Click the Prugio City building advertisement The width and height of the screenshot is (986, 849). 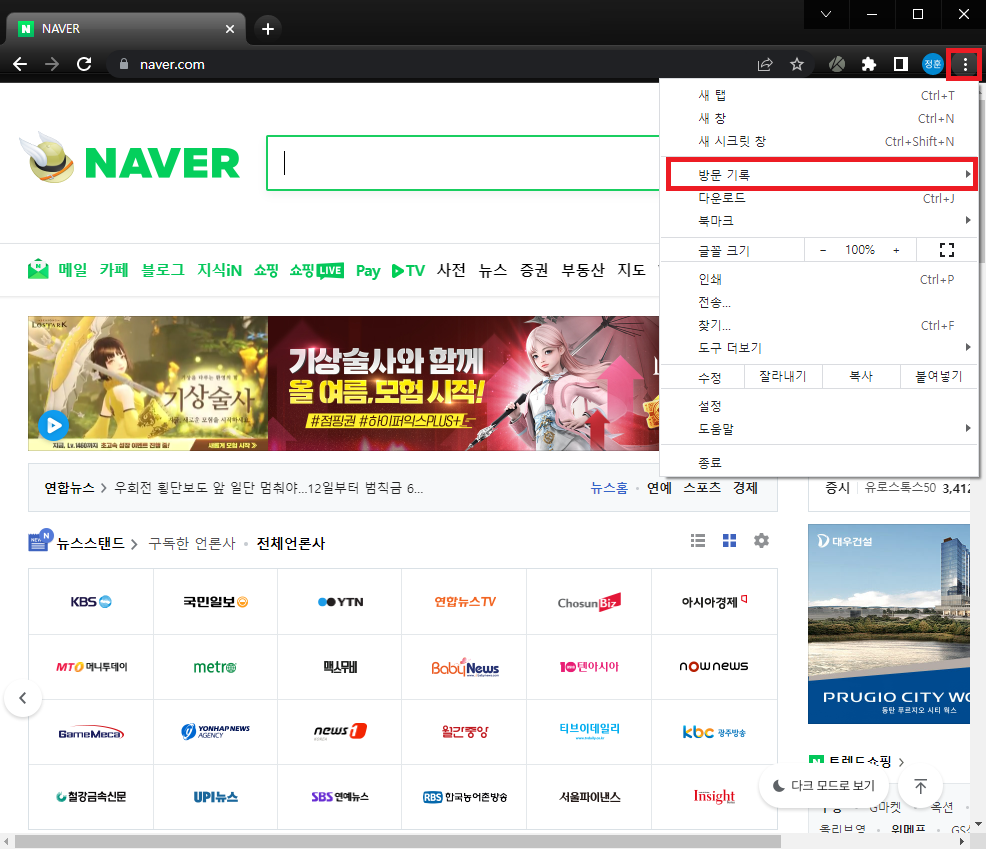click(x=889, y=624)
